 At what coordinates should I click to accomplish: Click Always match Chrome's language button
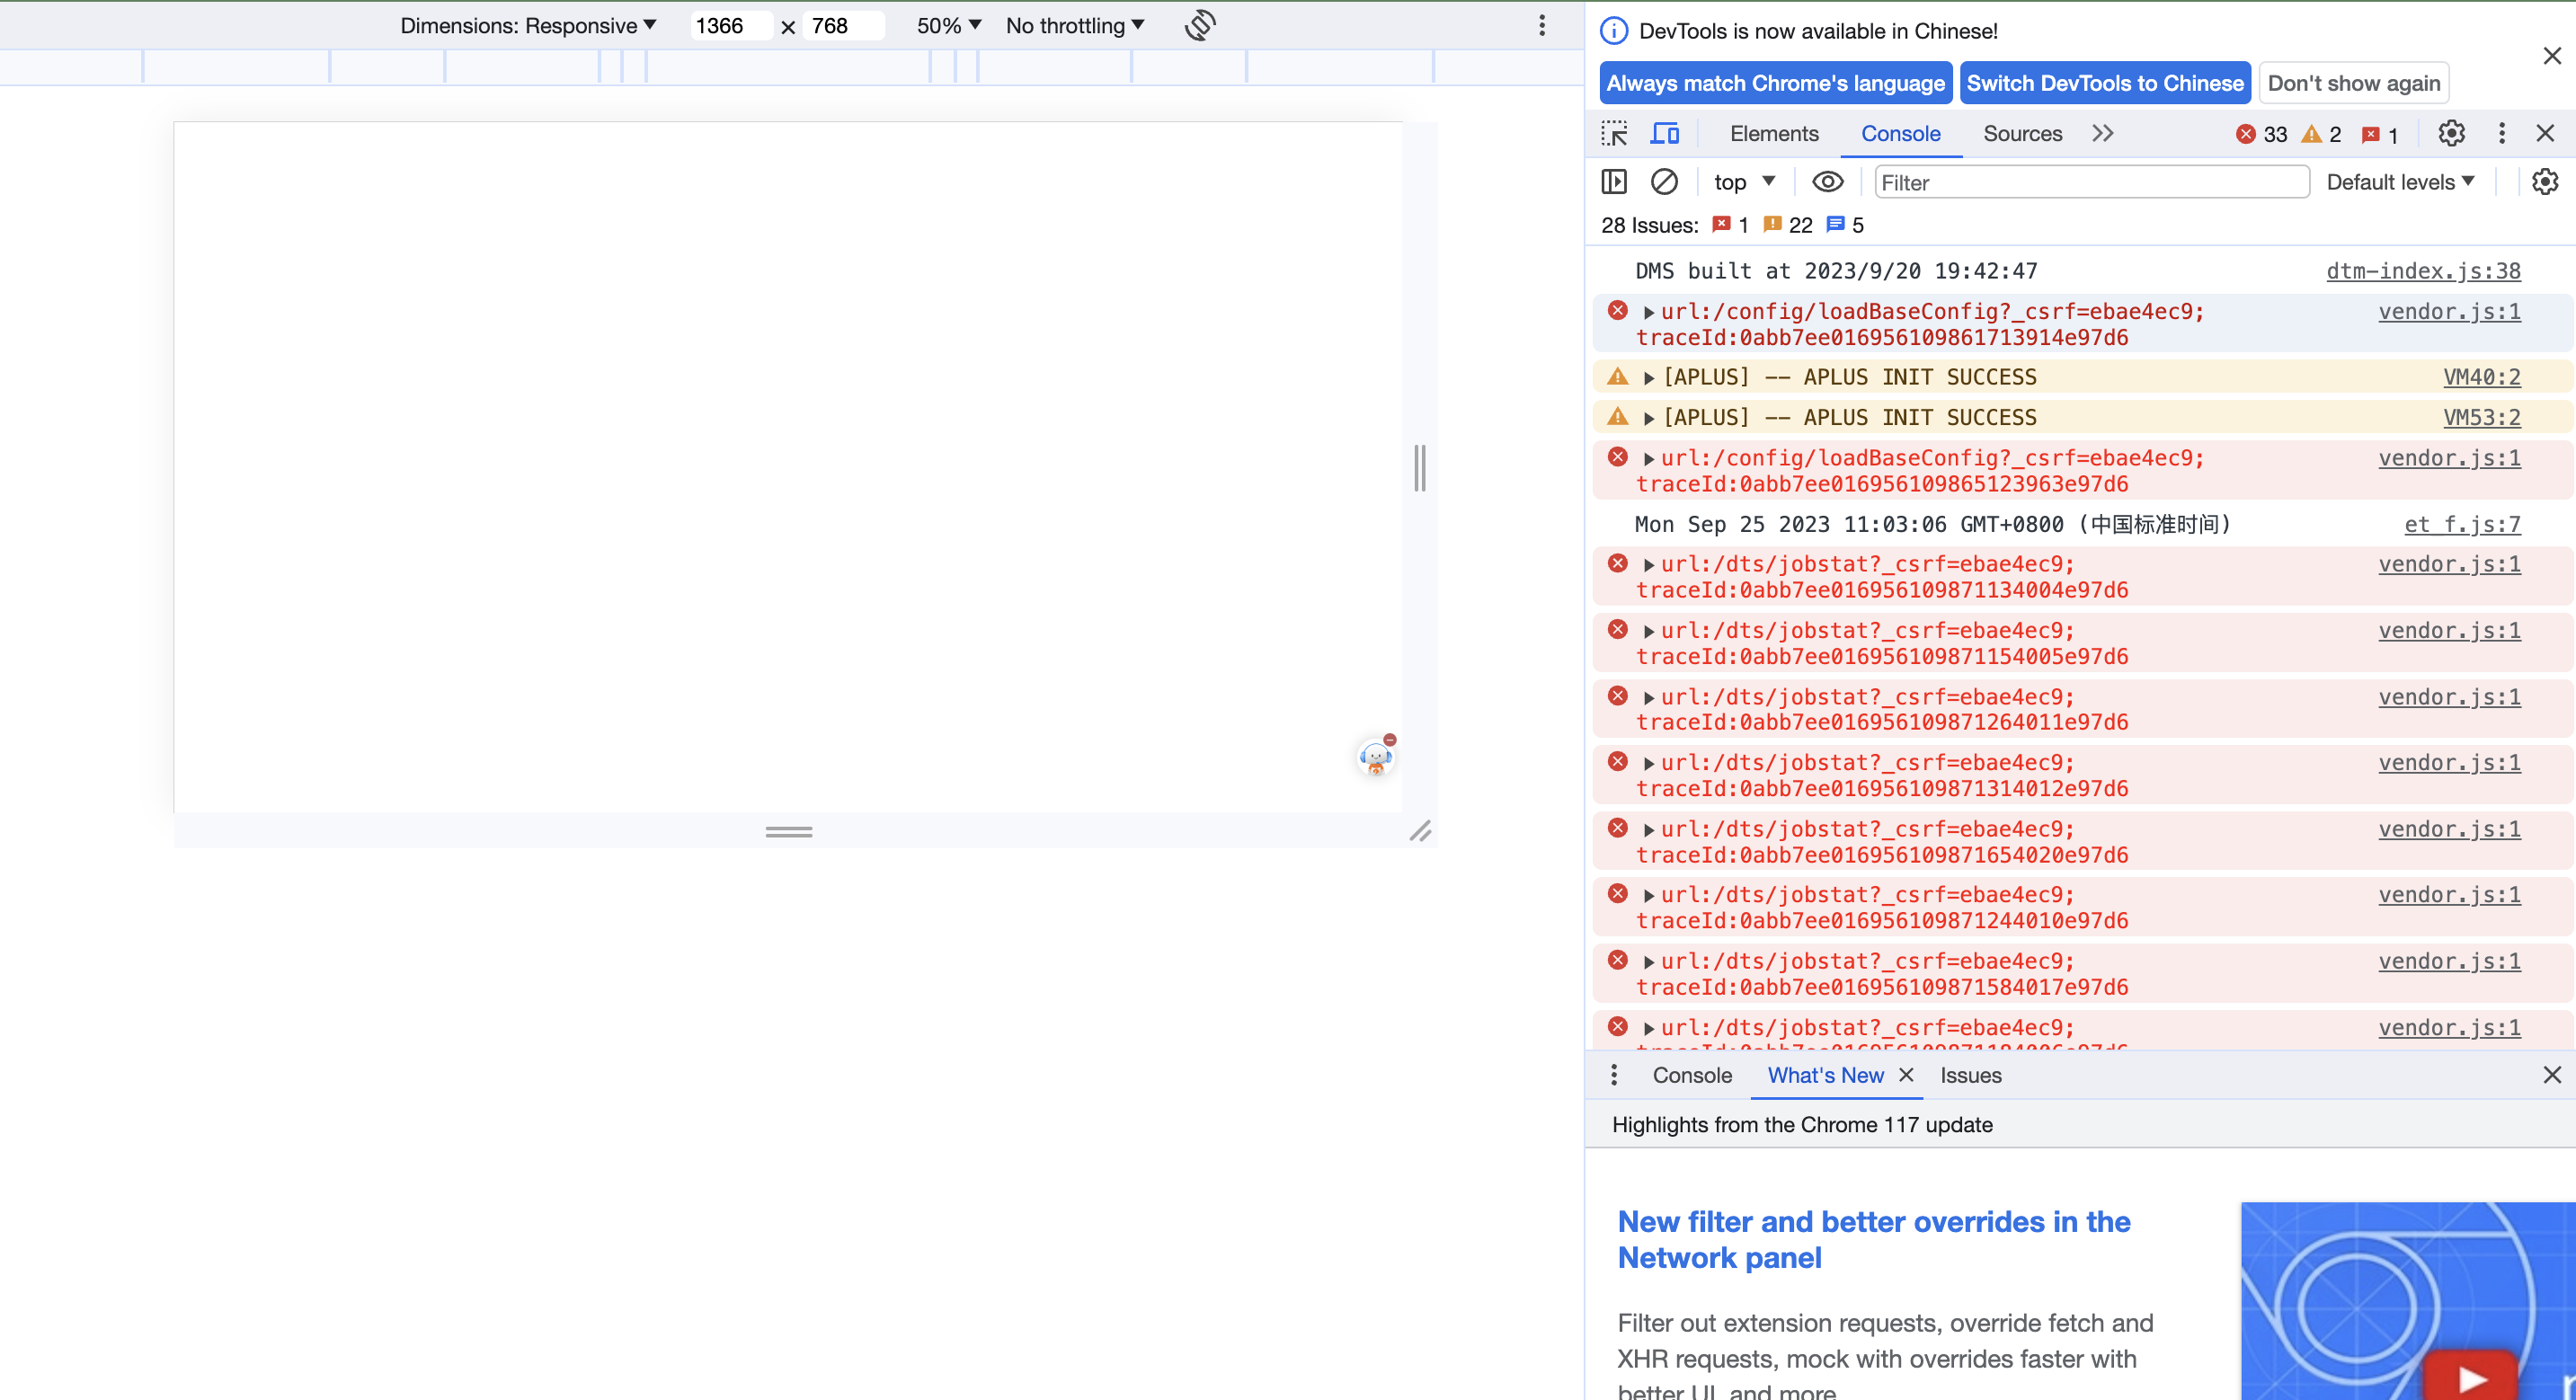pyautogui.click(x=1775, y=83)
